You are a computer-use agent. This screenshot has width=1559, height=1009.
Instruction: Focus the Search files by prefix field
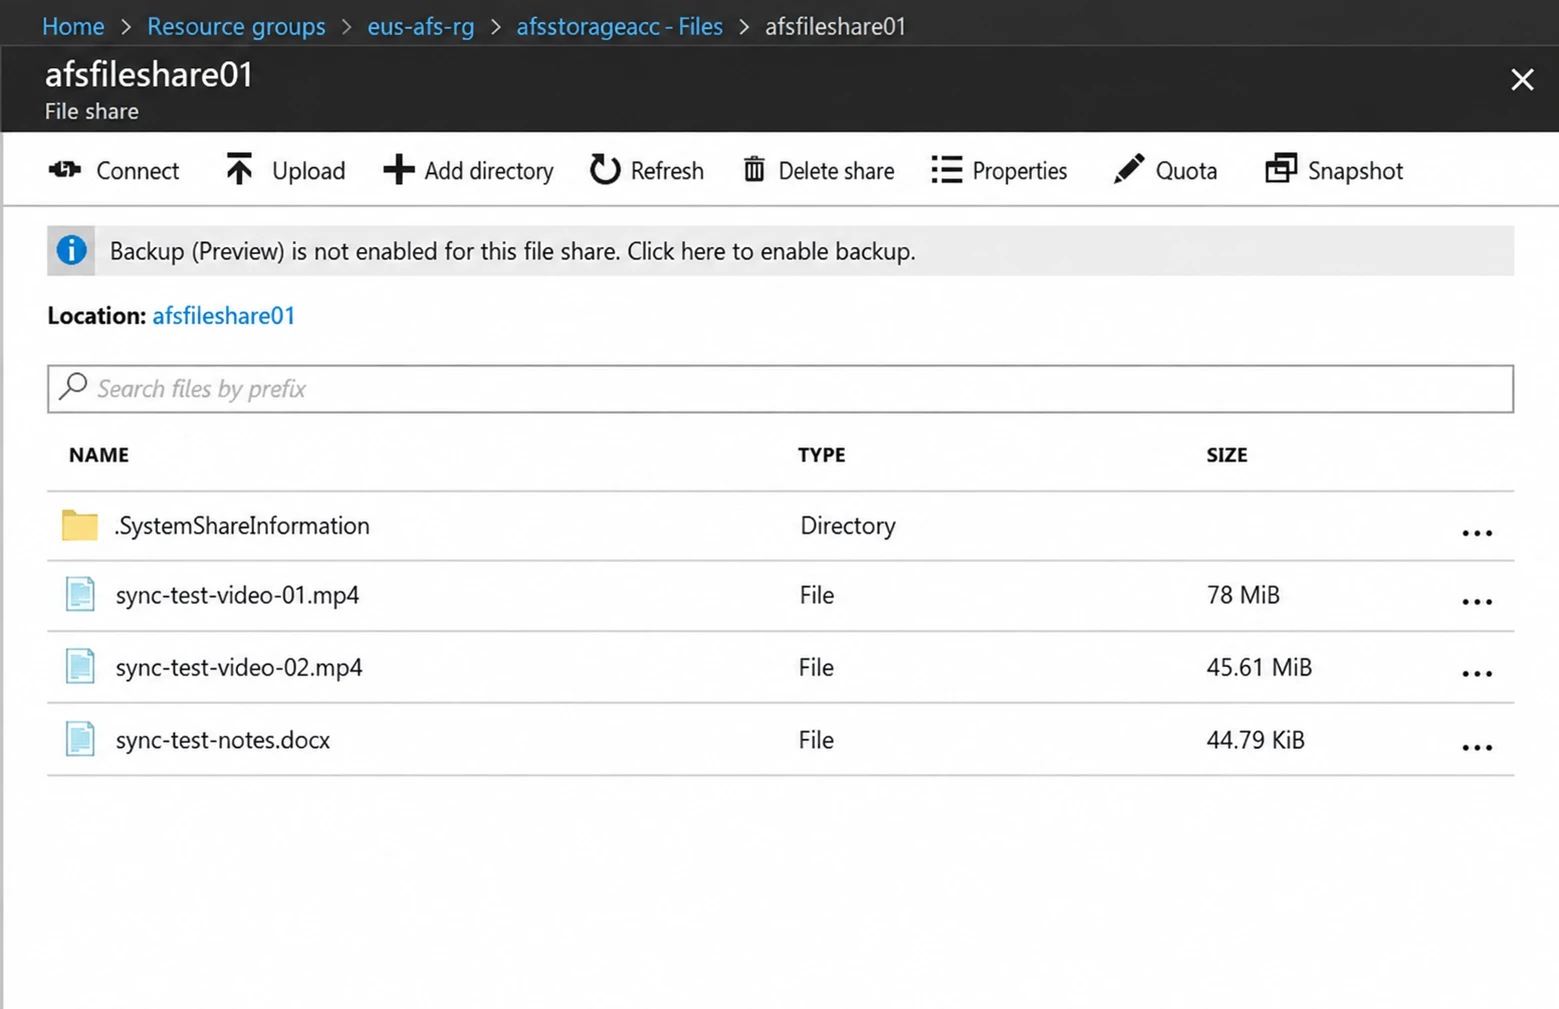tap(780, 389)
